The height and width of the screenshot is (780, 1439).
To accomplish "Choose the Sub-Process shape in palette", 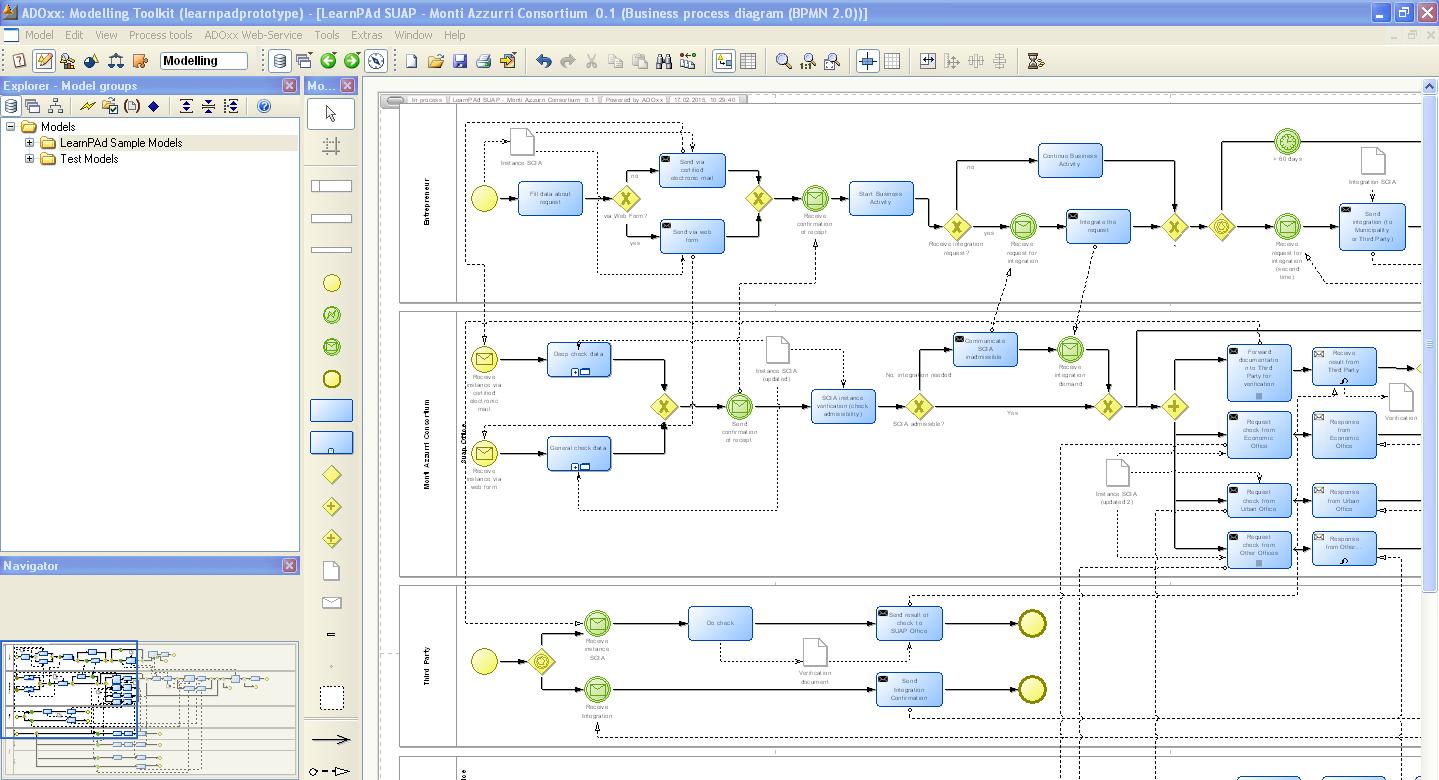I will click(331, 442).
